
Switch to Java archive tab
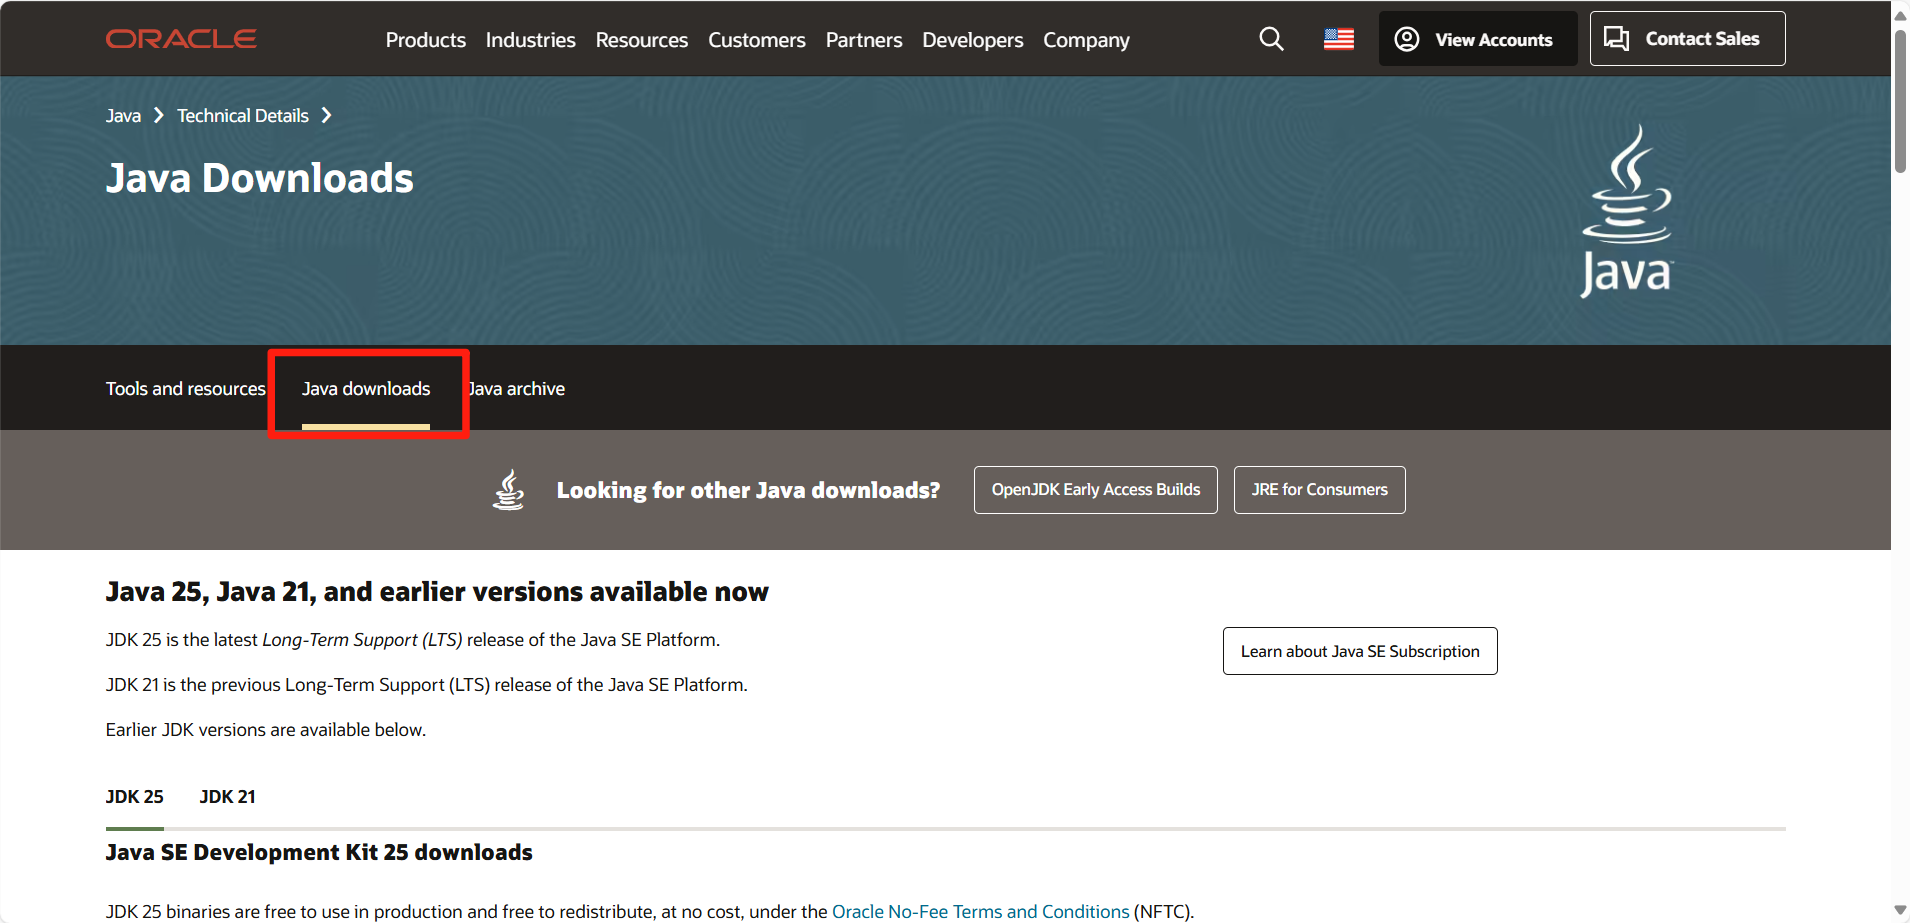(x=516, y=389)
